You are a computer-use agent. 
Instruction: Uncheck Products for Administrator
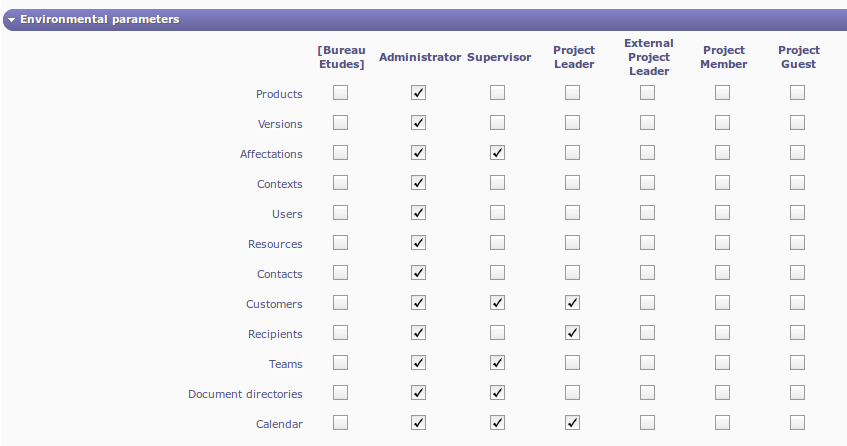[x=419, y=93]
